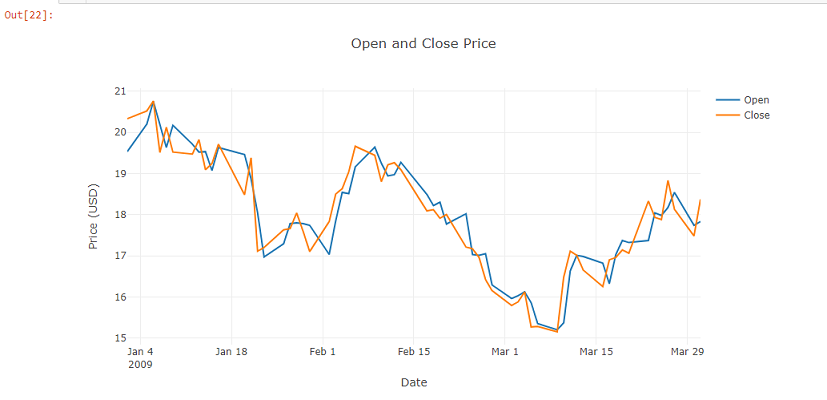Select the Out[22] output prompt
The width and height of the screenshot is (827, 400).
click(x=29, y=15)
